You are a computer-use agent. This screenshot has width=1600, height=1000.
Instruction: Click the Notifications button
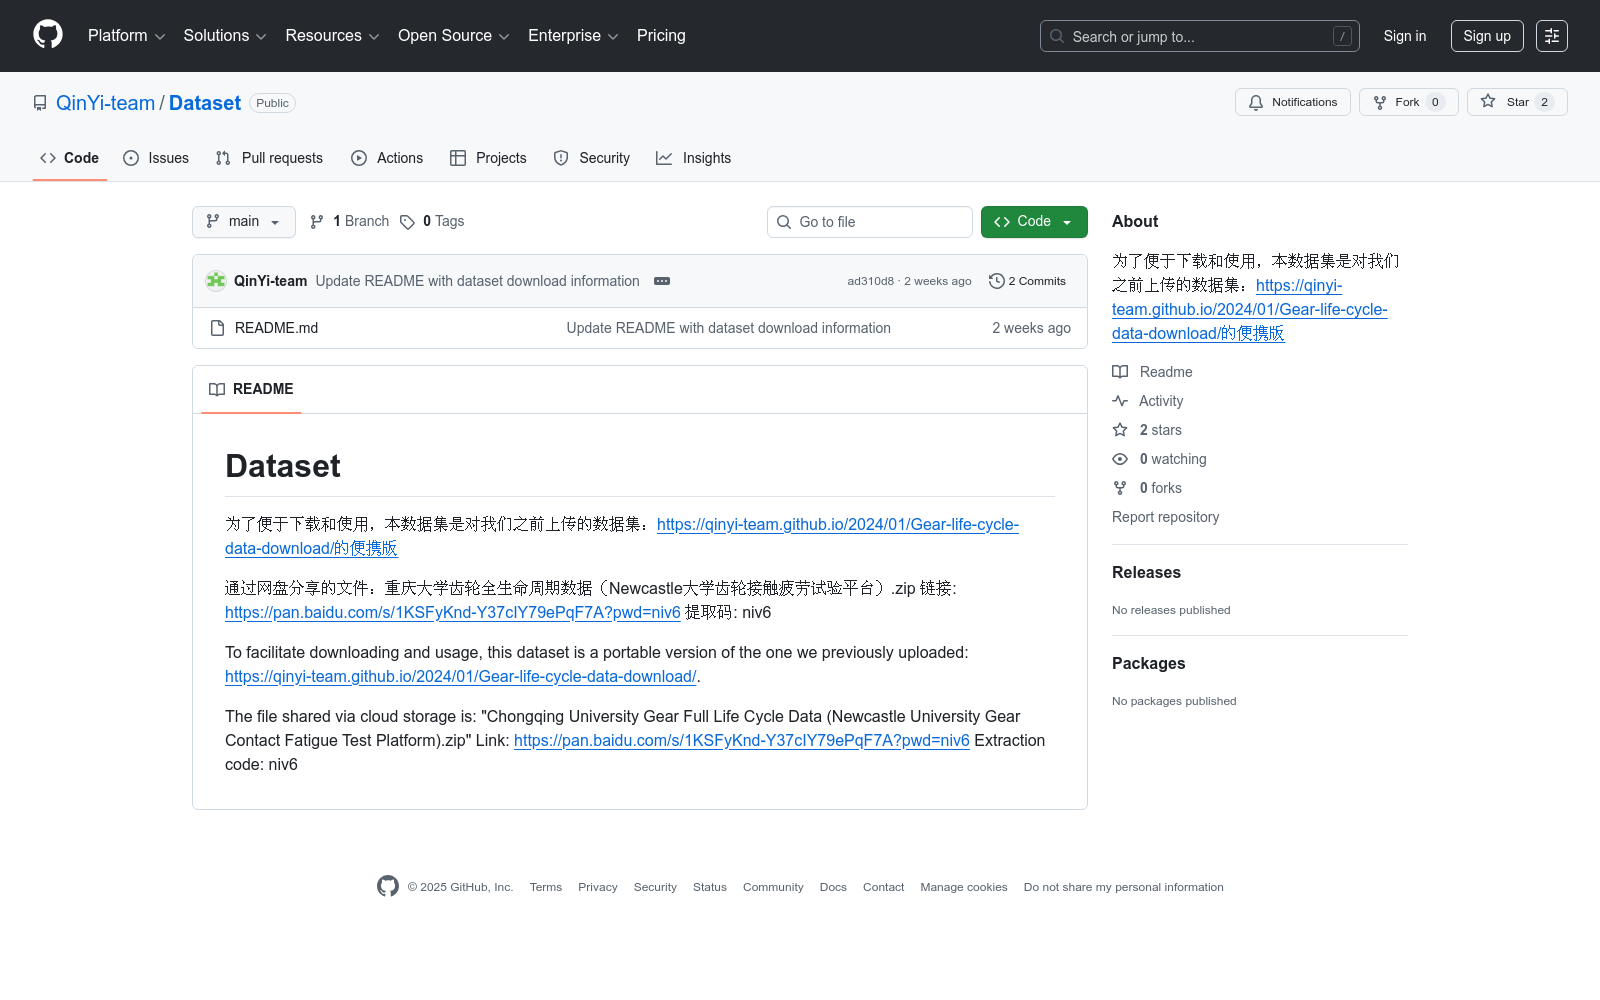(x=1293, y=102)
